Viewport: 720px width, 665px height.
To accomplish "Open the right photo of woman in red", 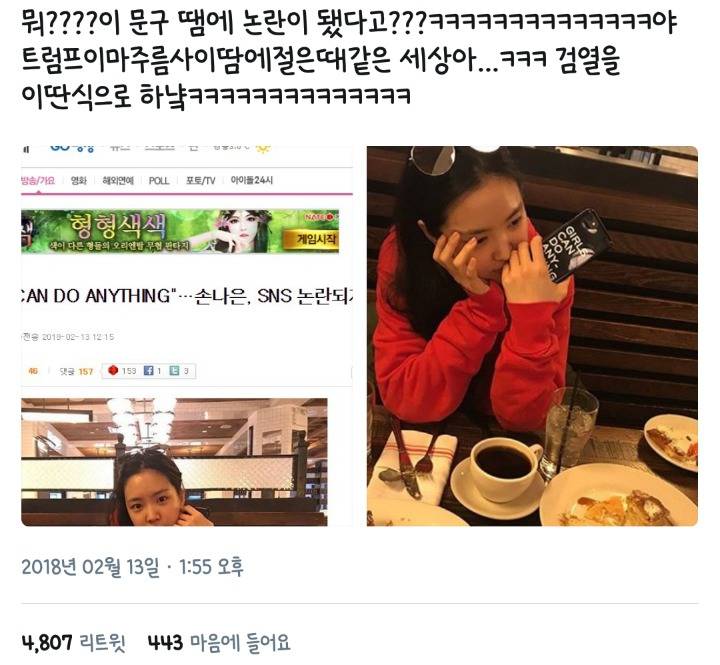I will coord(532,336).
